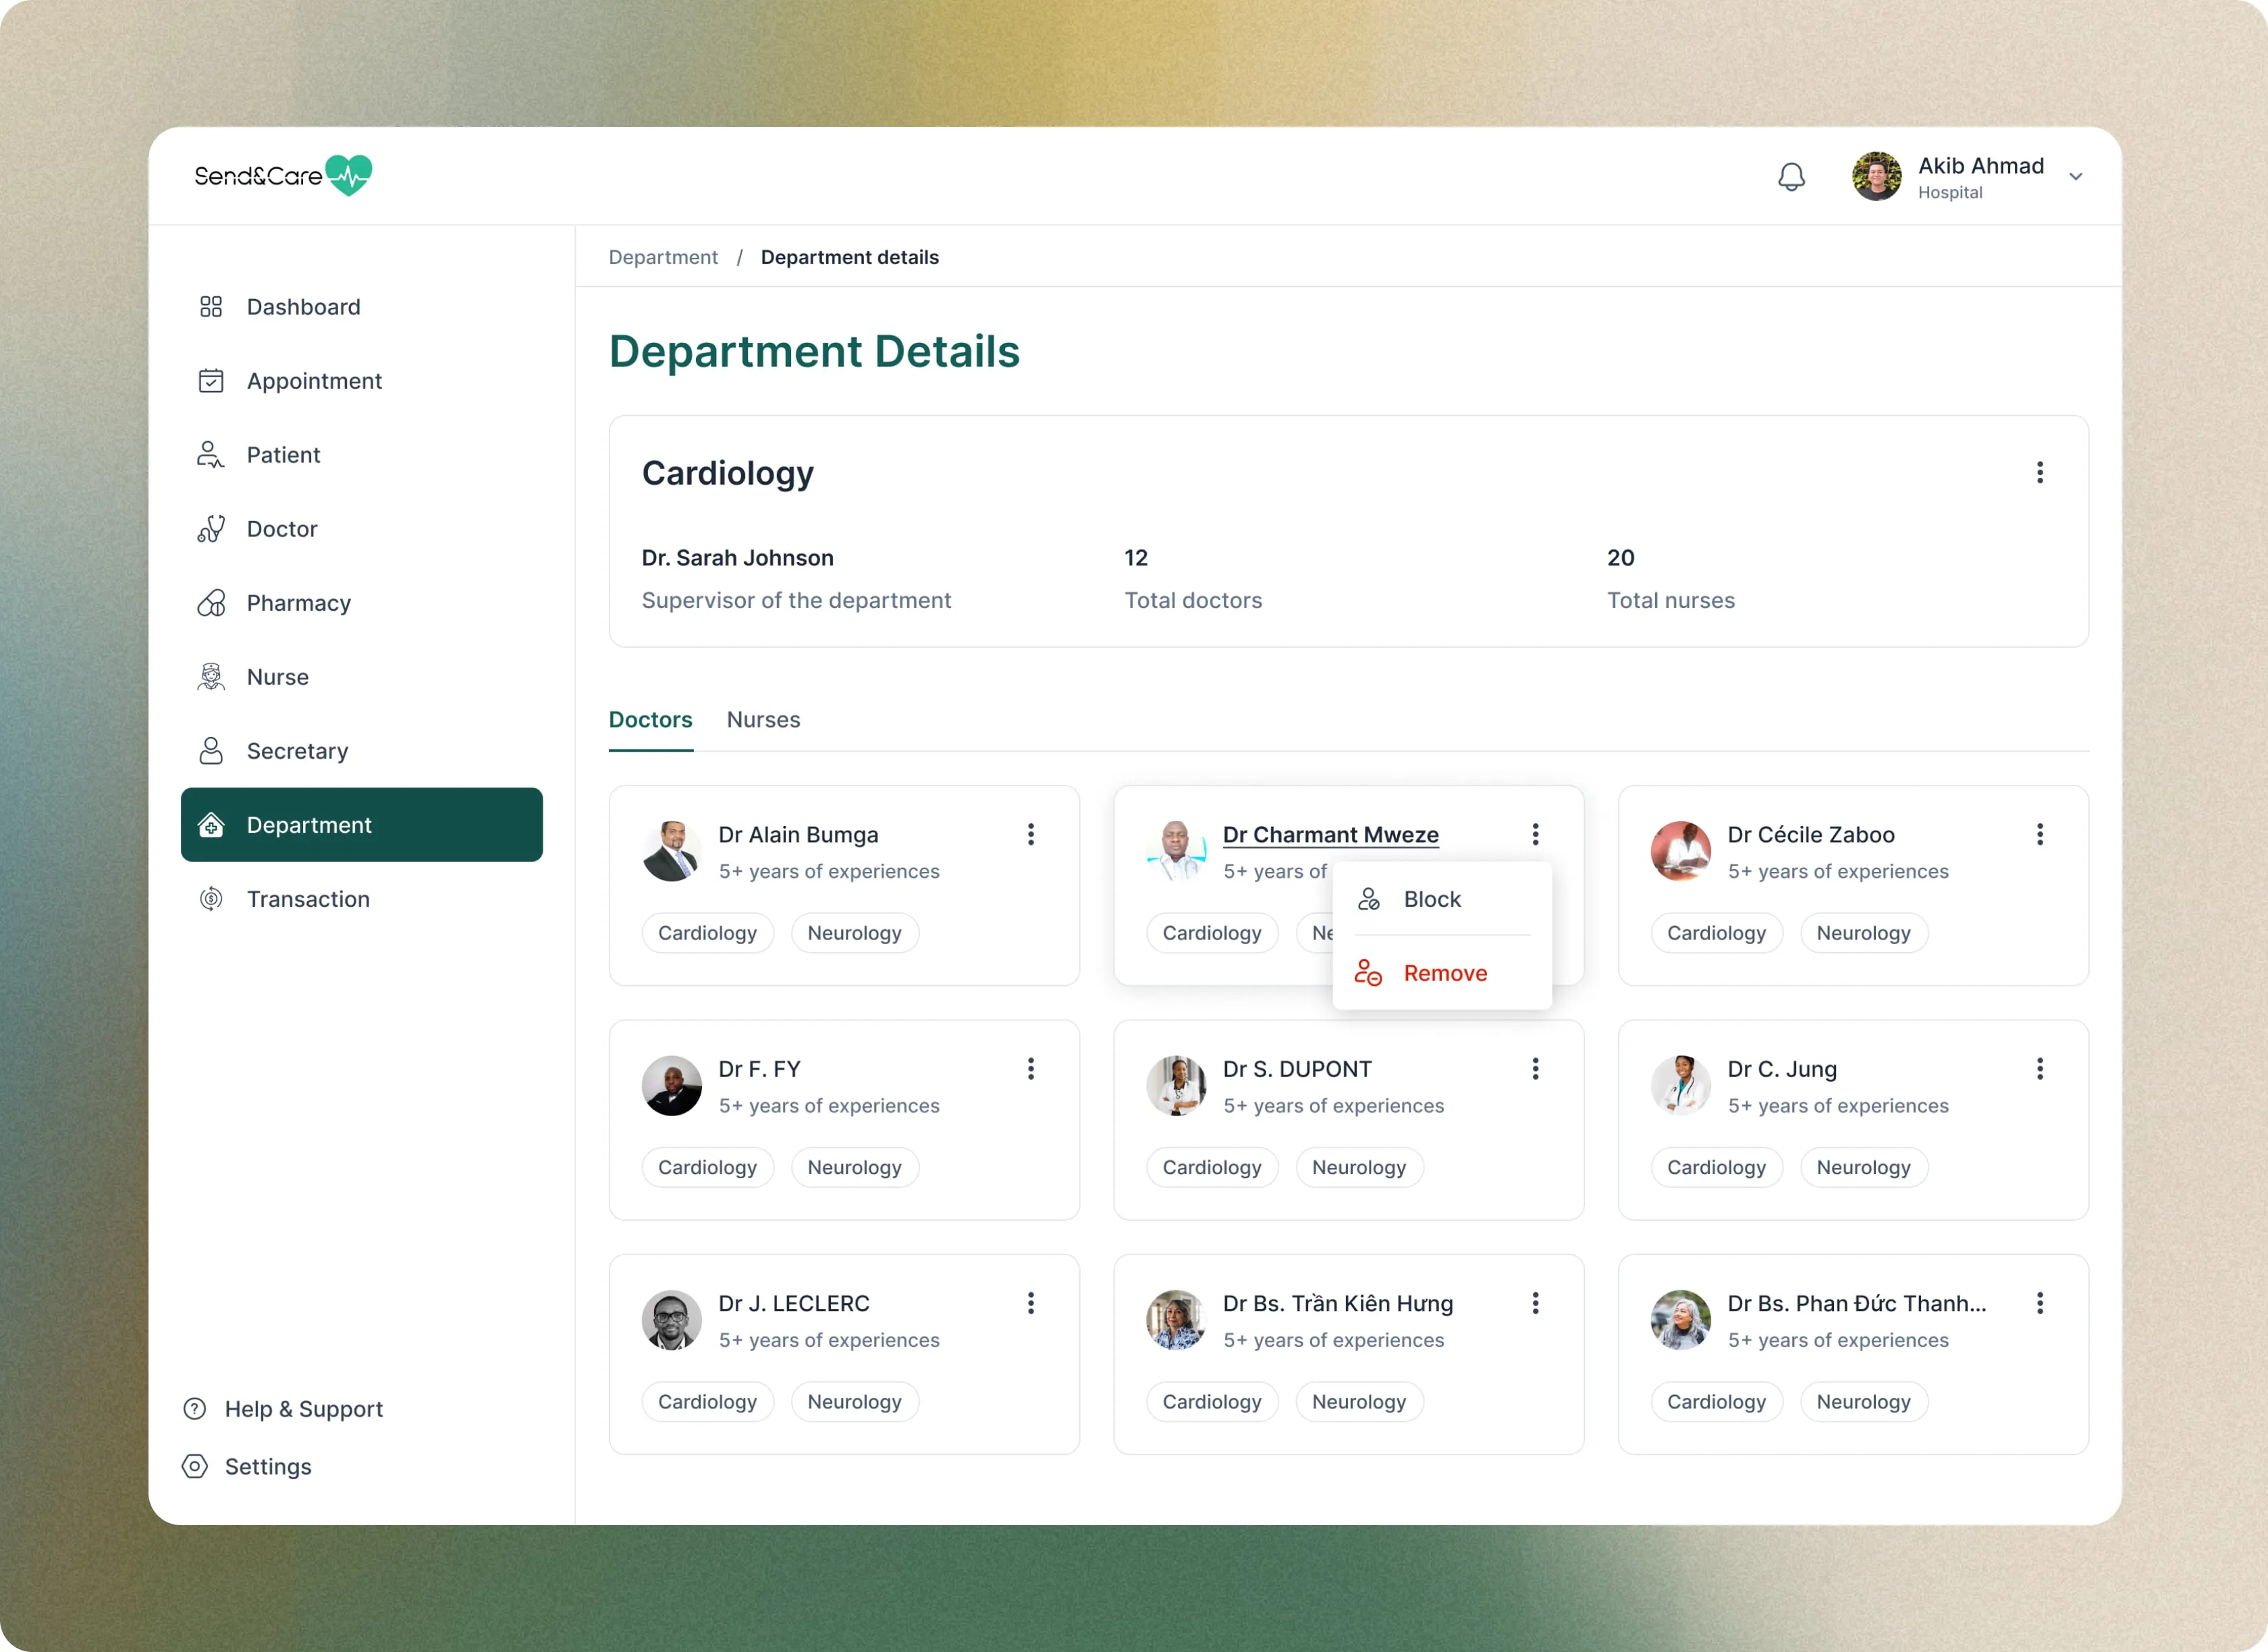Click the Pharmacy pills icon
2268x1652 pixels.
coord(211,603)
